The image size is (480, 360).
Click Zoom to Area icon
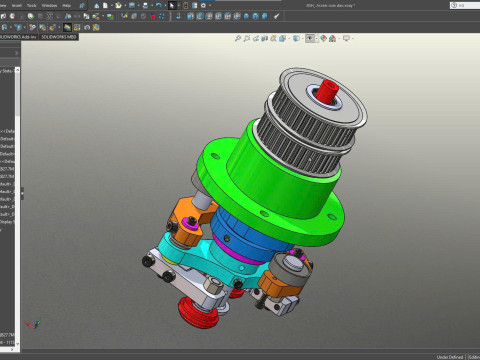tap(247, 39)
